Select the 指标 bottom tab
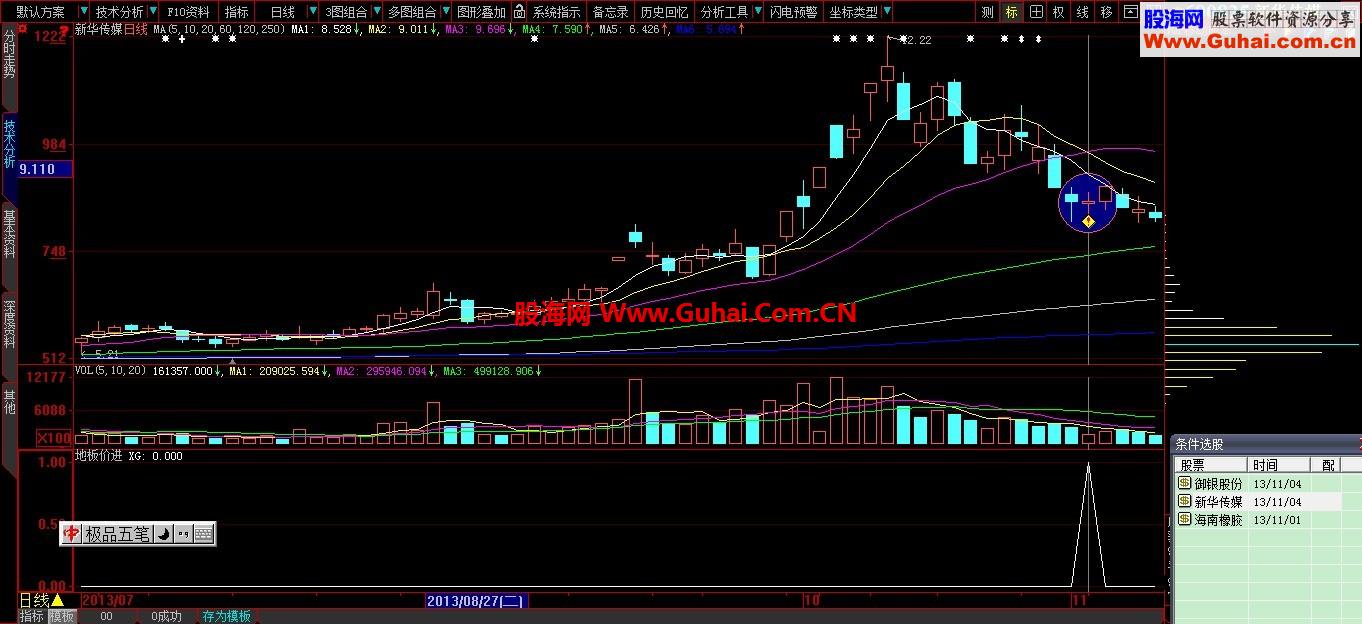This screenshot has width=1362, height=624. click(32, 616)
